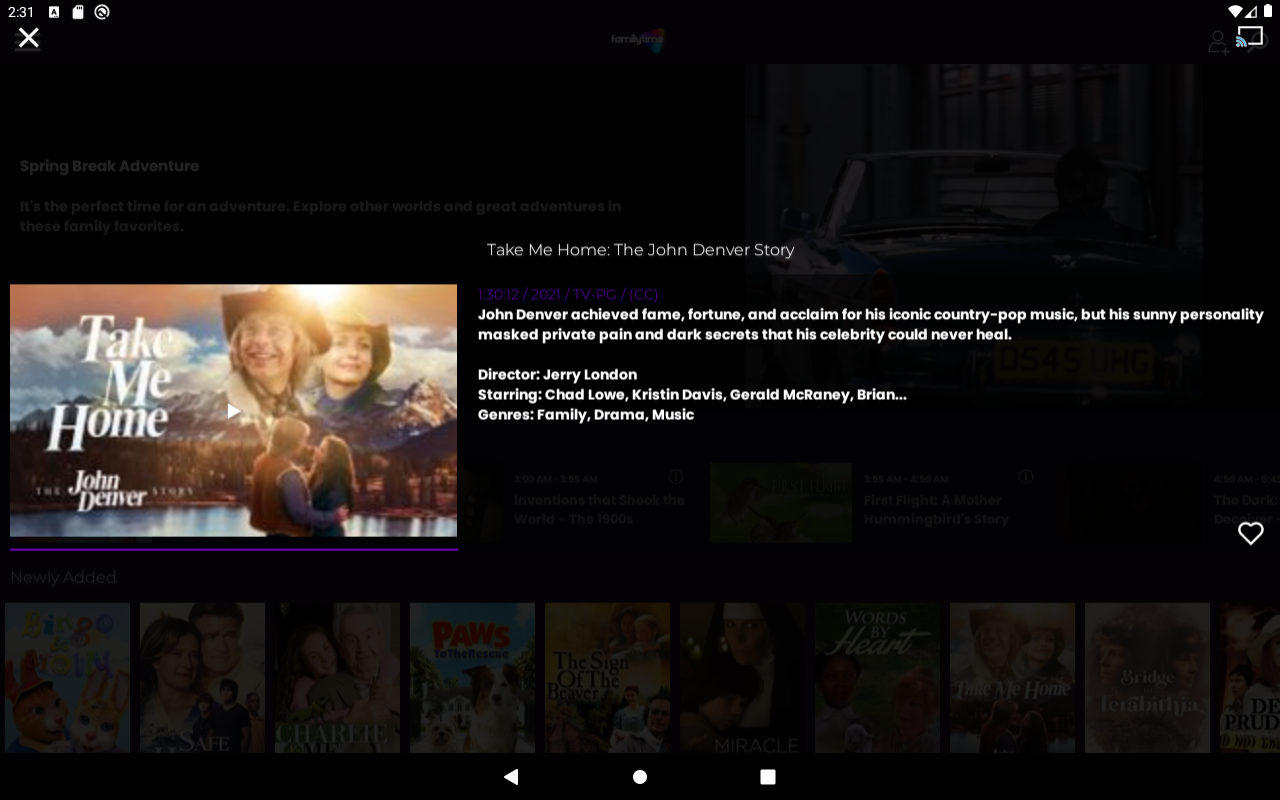Open Inventions that Shook the World listing
1280x800 pixels.
(599, 509)
